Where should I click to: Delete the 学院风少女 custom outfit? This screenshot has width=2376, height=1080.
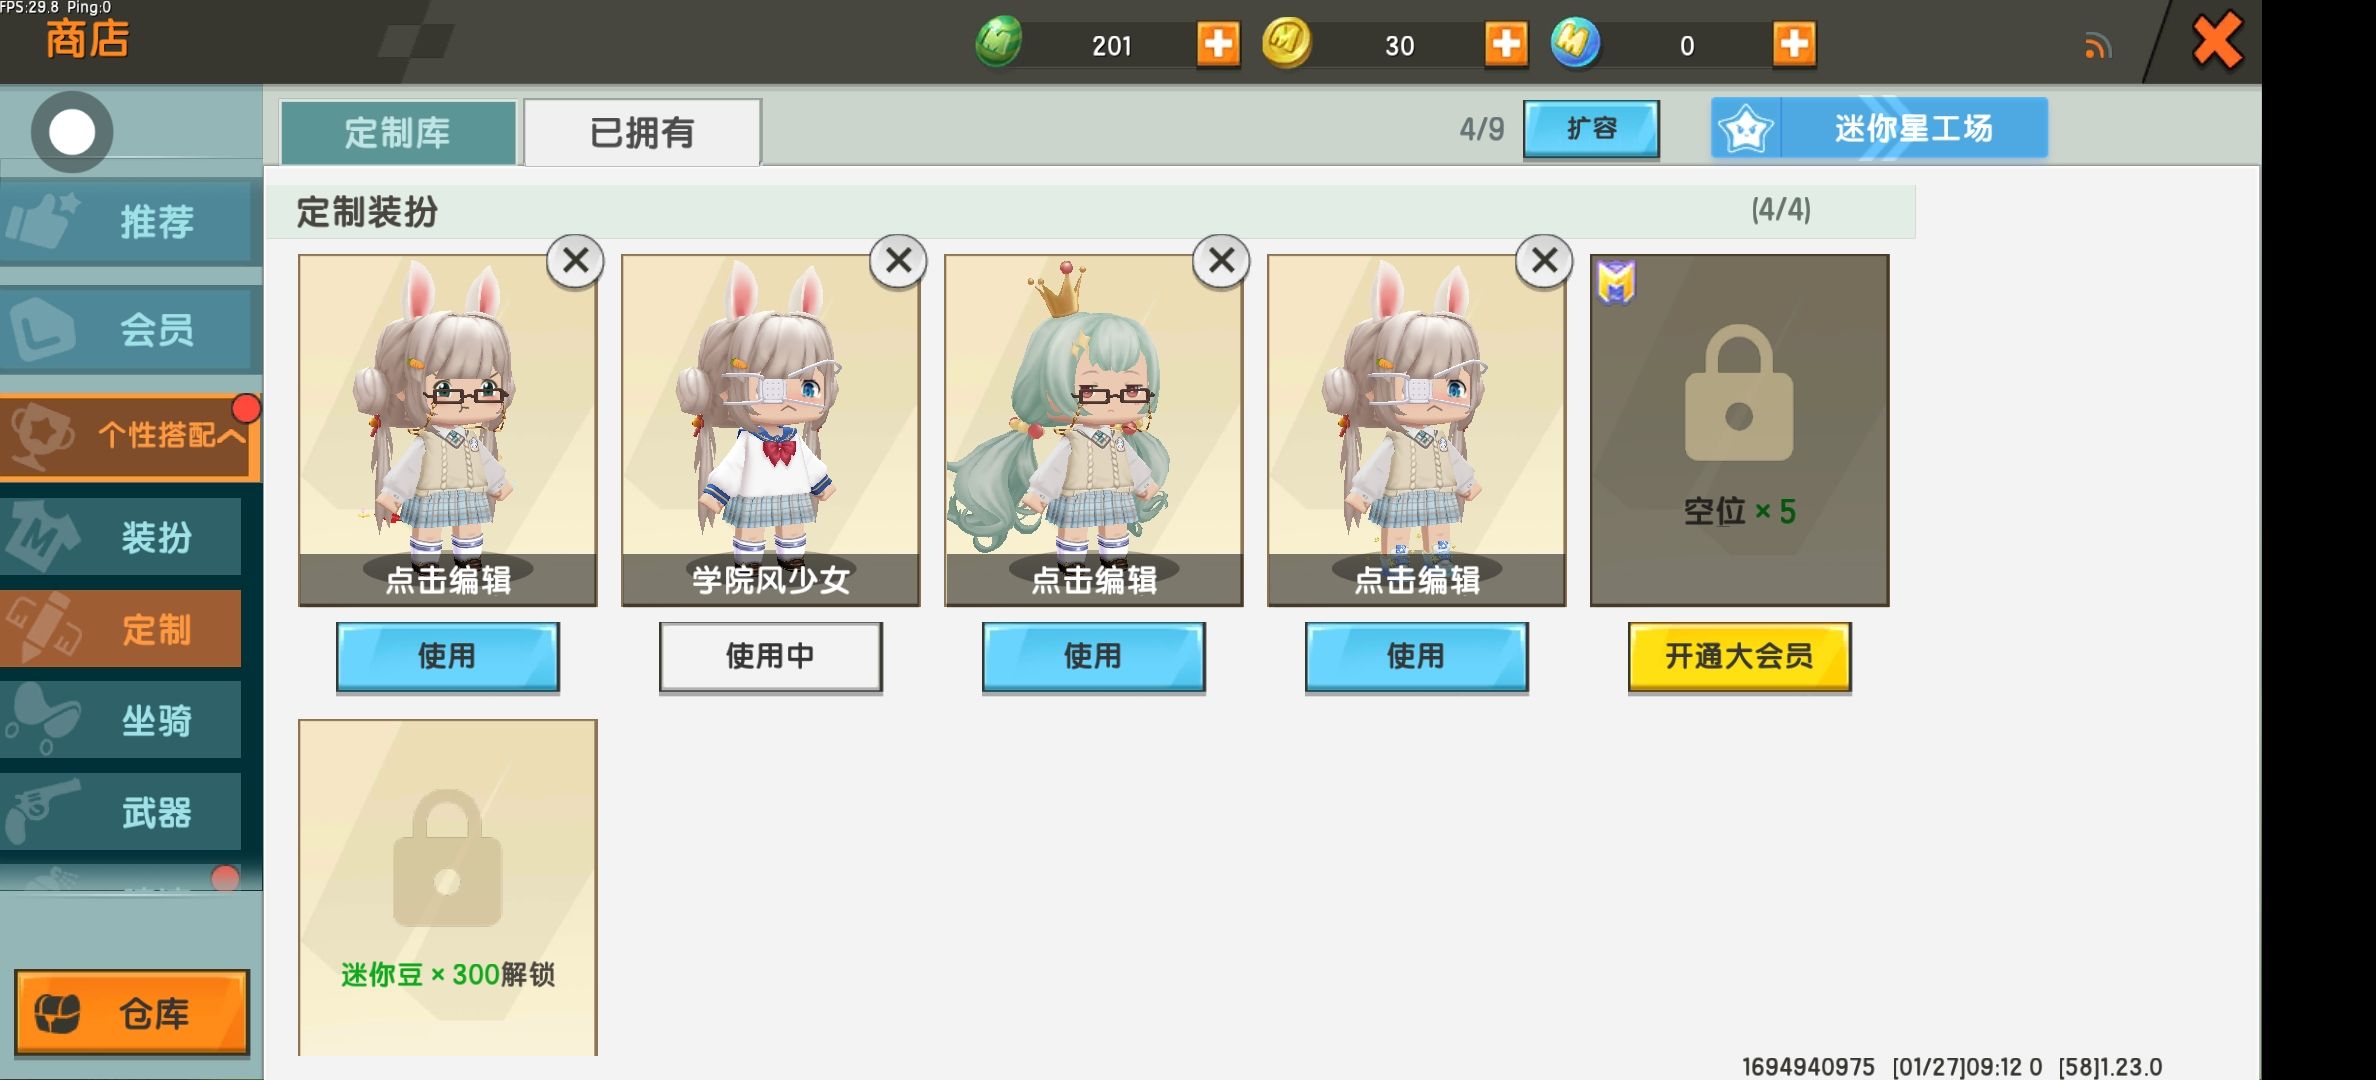click(898, 261)
